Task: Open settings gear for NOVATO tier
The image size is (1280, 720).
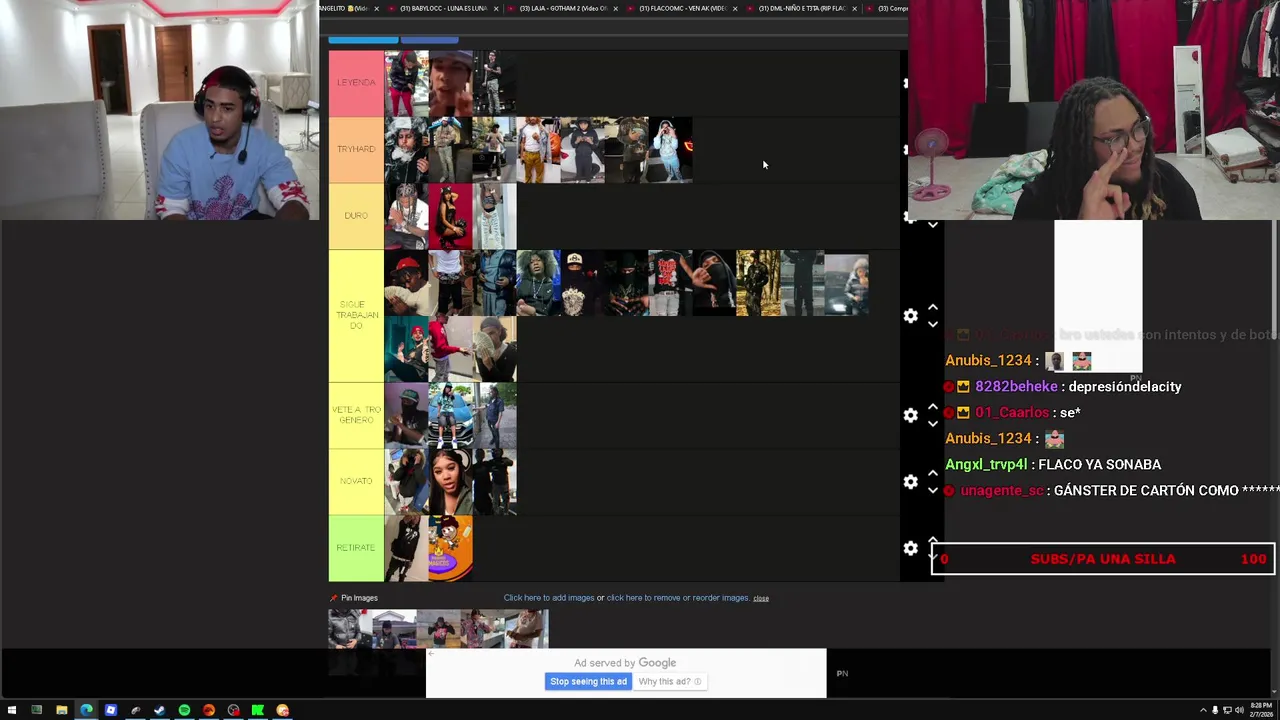Action: coord(910,482)
